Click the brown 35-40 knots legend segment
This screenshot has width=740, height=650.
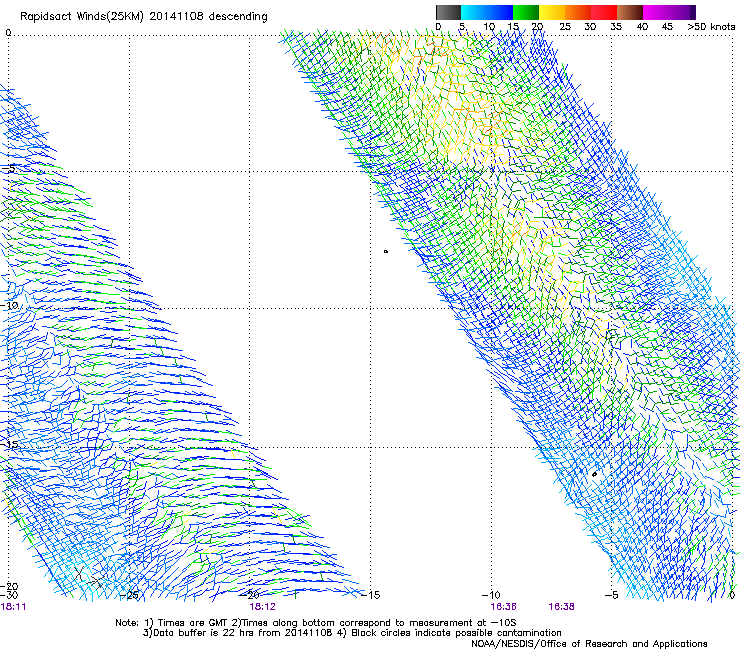630,12
